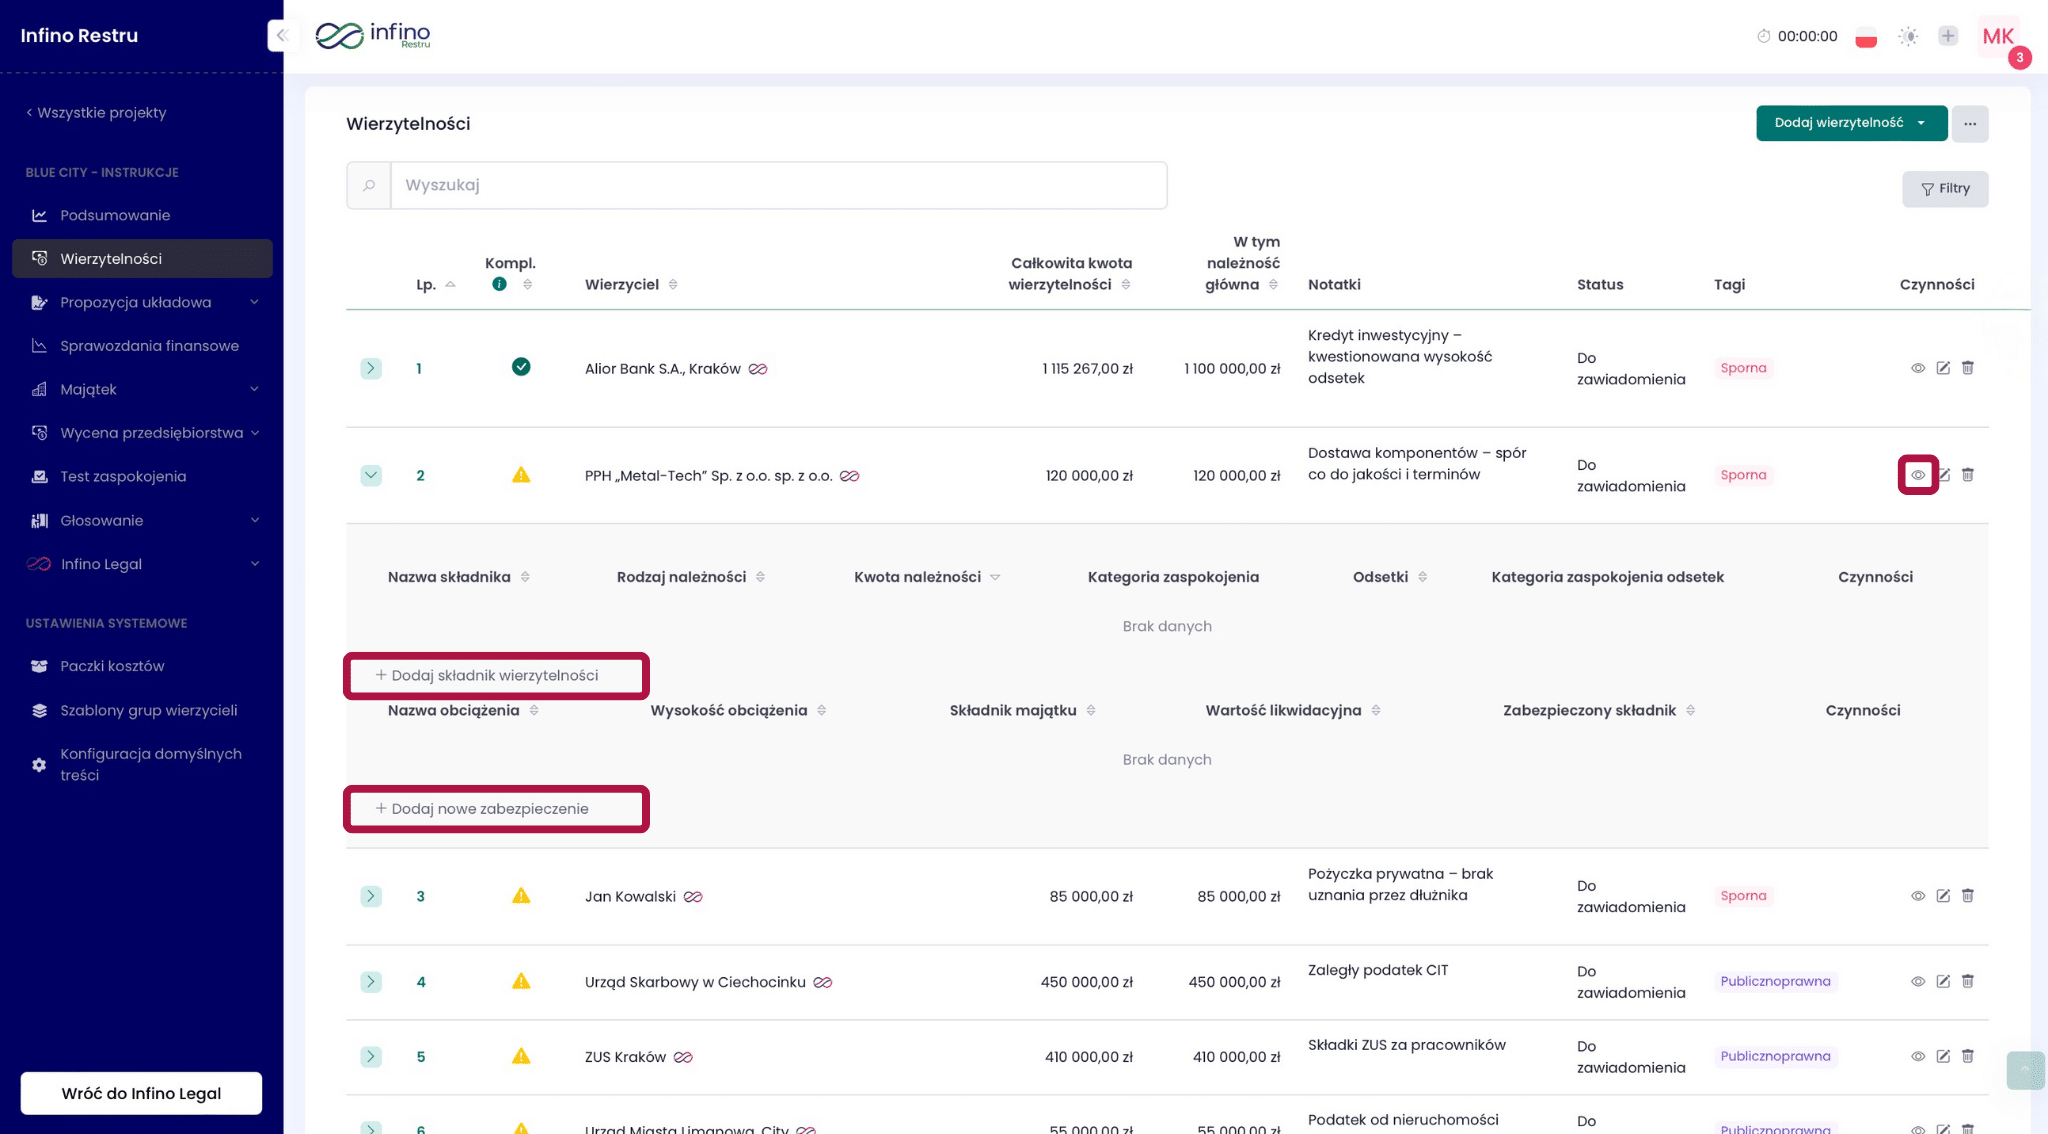Viewport: 2048px width, 1134px height.
Task: View Alior Bank receivable with eye icon
Action: (1917, 368)
